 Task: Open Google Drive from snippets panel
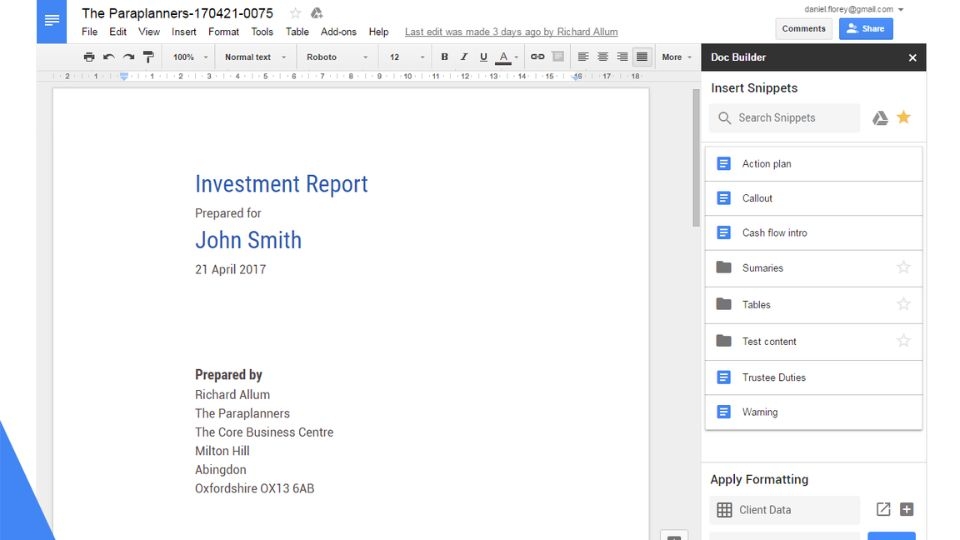[x=880, y=118]
